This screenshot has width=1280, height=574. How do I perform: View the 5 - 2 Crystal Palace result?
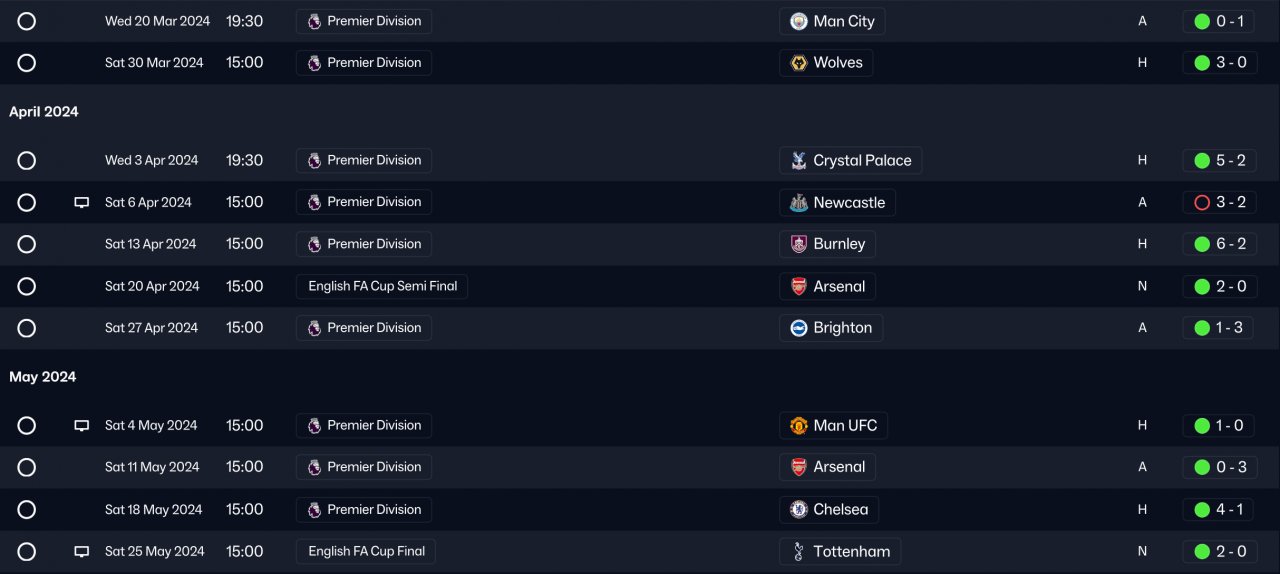click(x=1219, y=160)
